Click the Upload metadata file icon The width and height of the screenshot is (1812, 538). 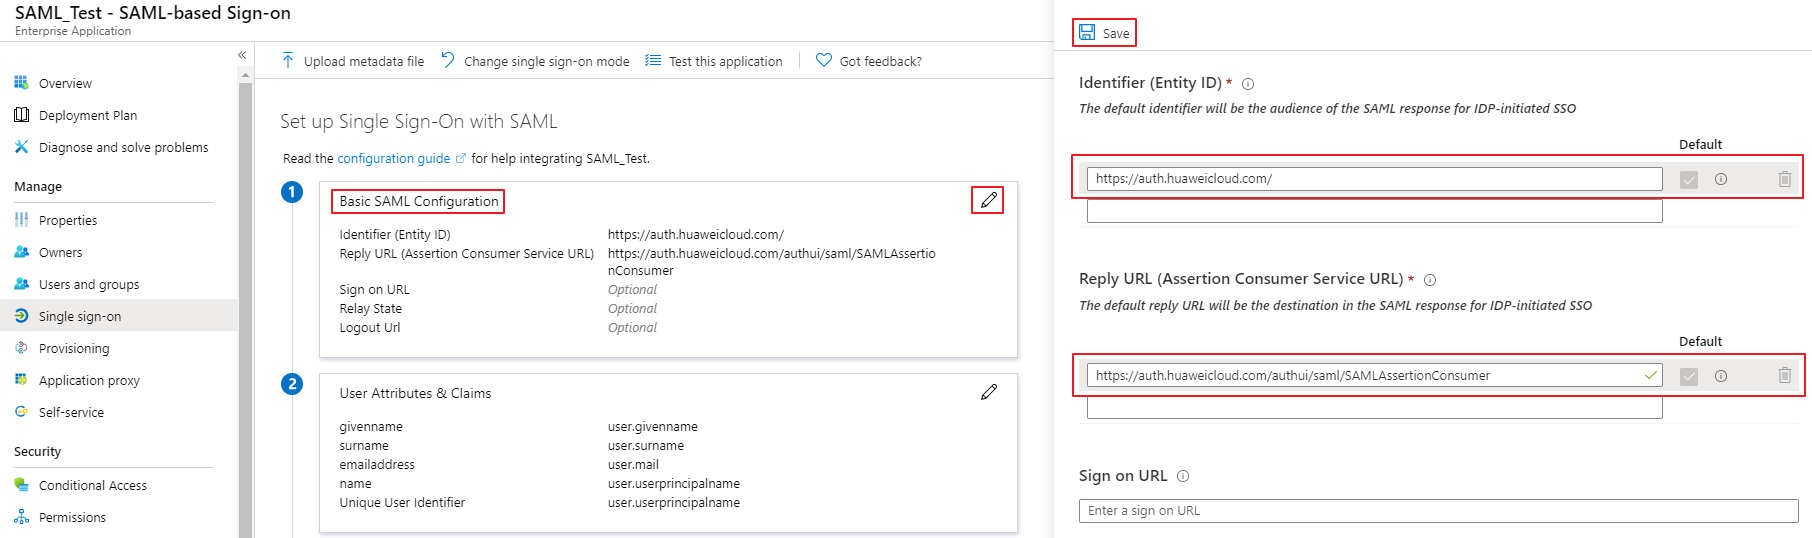coord(288,61)
